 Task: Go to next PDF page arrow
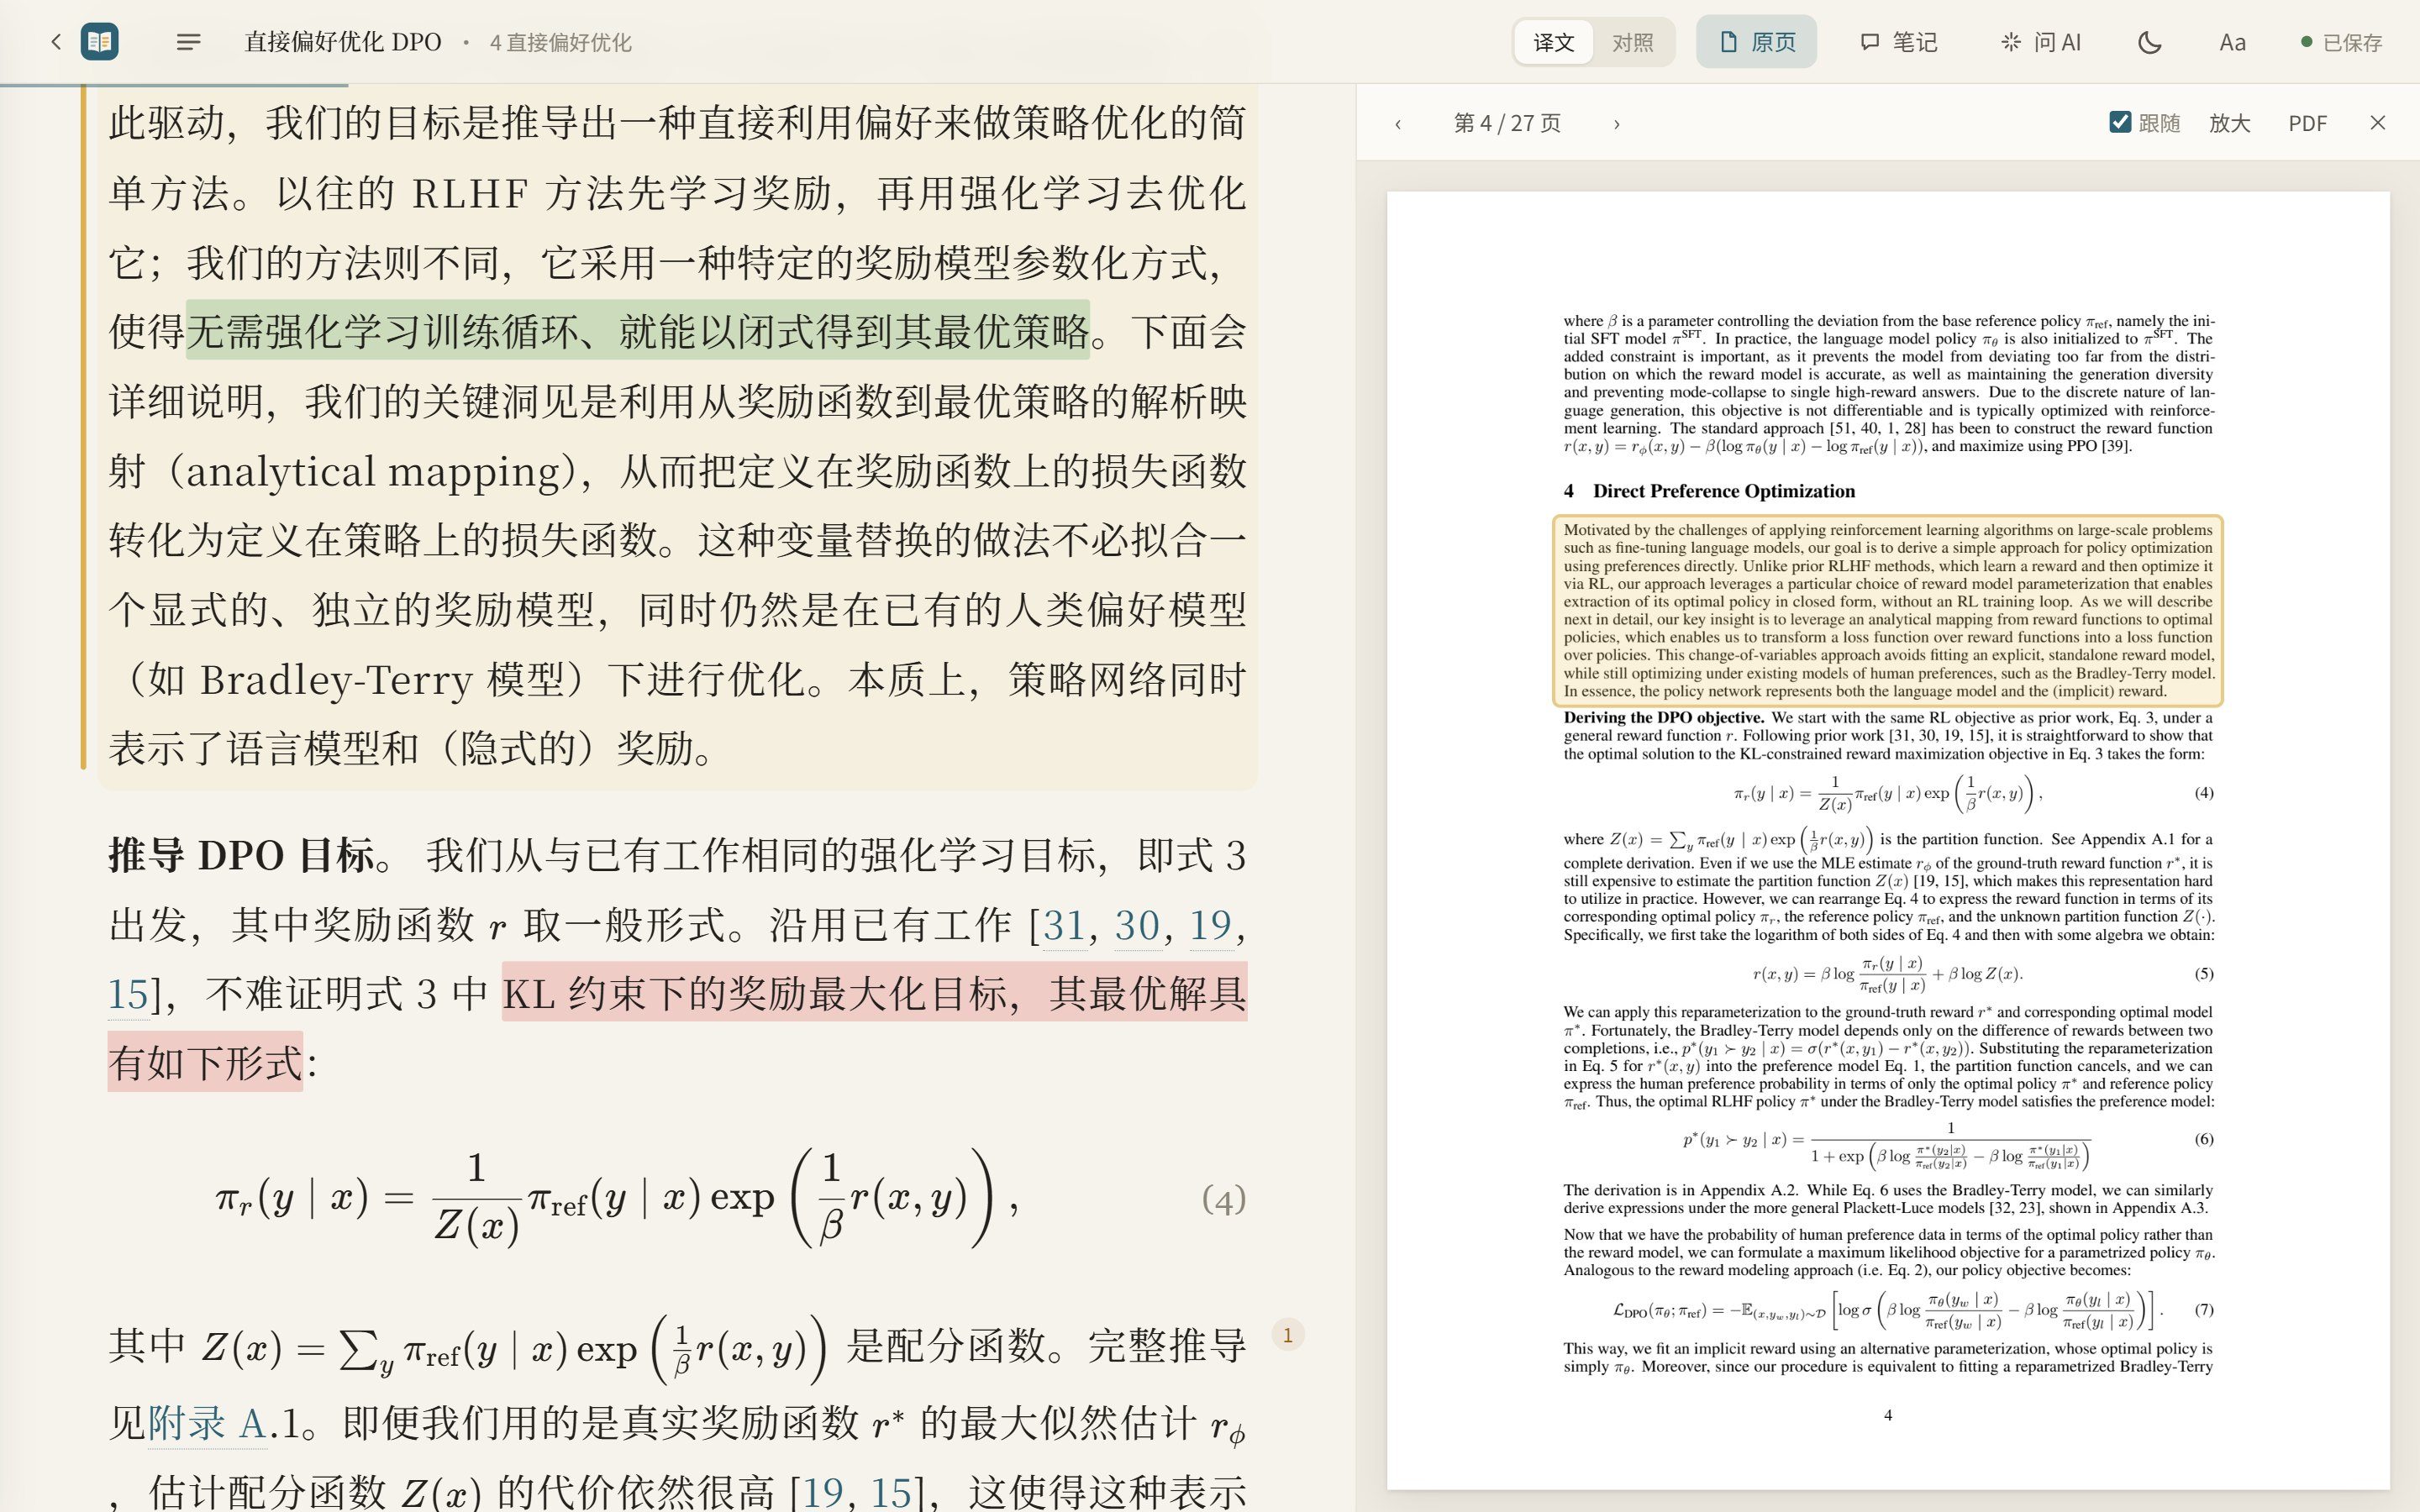(x=1616, y=124)
